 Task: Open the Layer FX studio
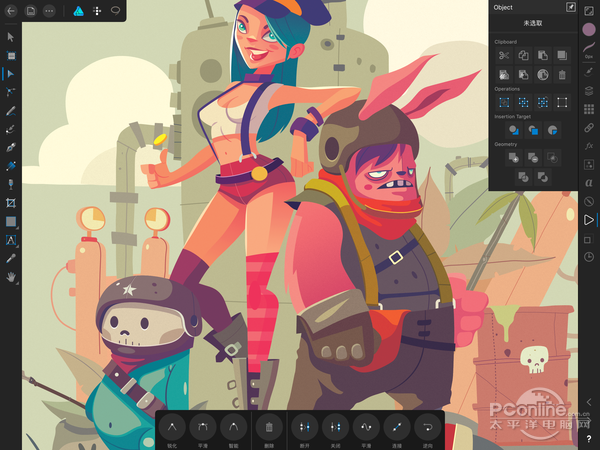589,146
